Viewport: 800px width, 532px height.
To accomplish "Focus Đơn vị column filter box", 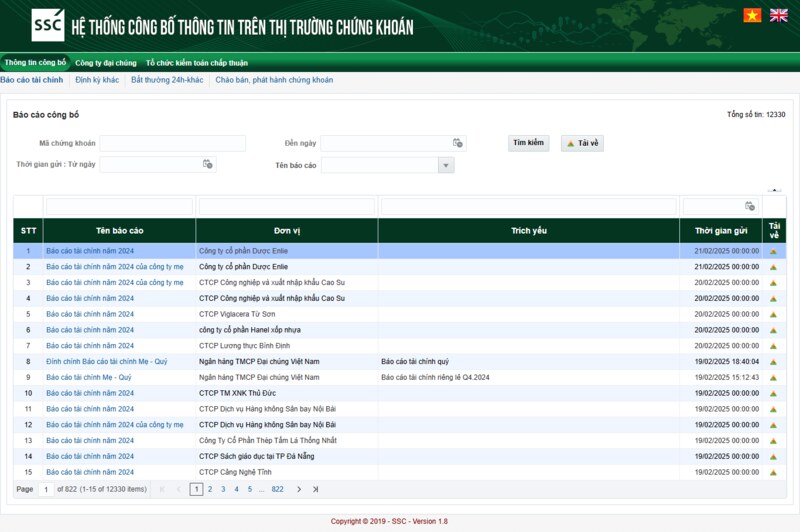I will pyautogui.click(x=287, y=207).
